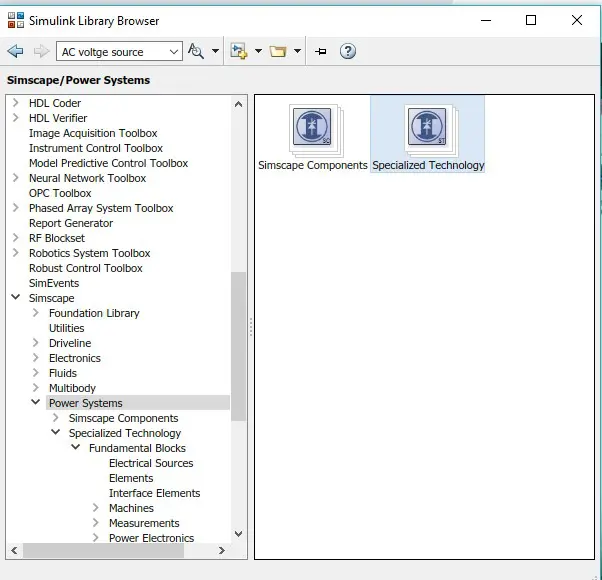Expand the Robotics System Toolbox node
The width and height of the screenshot is (602, 580).
[15, 253]
